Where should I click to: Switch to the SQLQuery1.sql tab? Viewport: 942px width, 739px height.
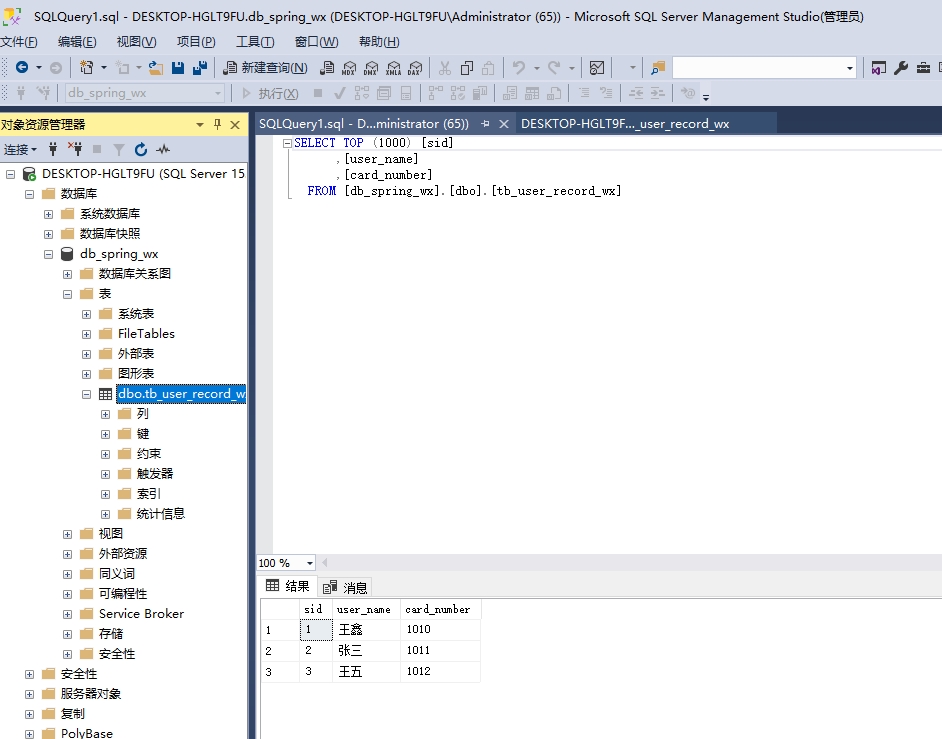364,124
